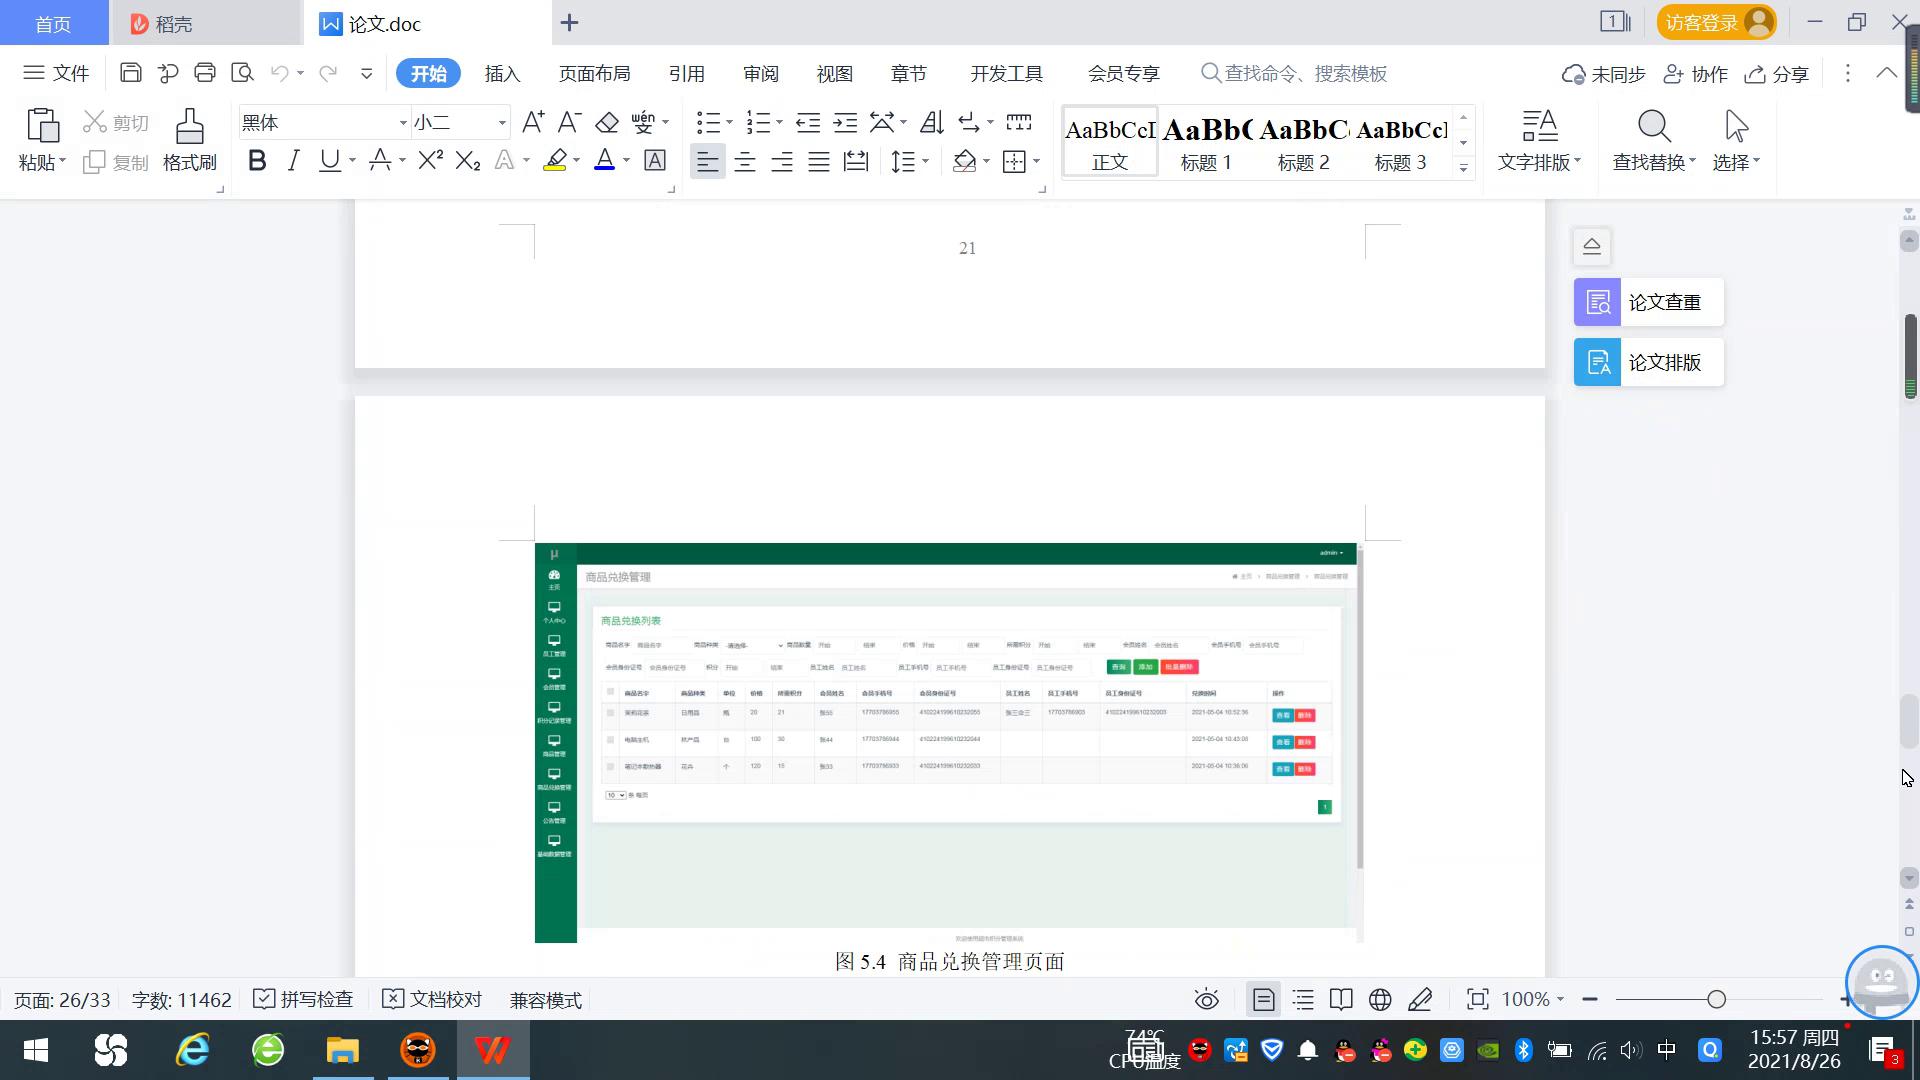Click the print icon in quick toolbar
The image size is (1920, 1080).
pyautogui.click(x=205, y=73)
